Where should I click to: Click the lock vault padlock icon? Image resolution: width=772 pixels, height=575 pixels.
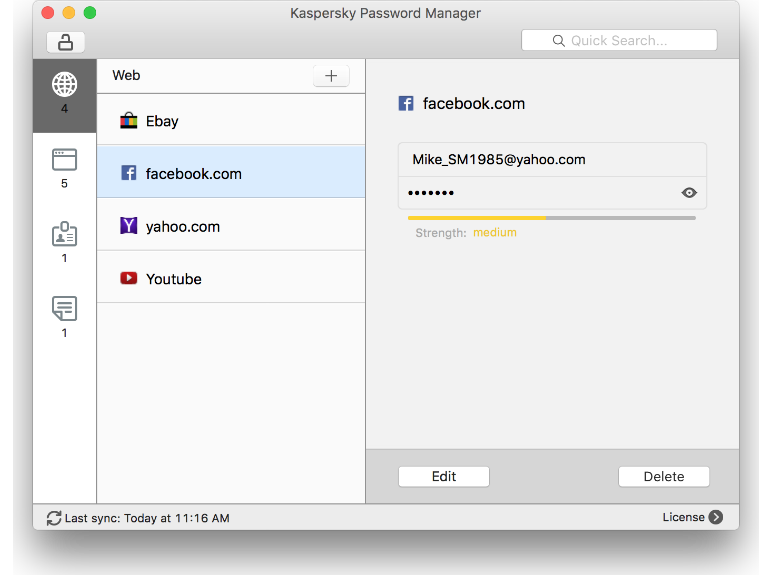click(x=65, y=42)
